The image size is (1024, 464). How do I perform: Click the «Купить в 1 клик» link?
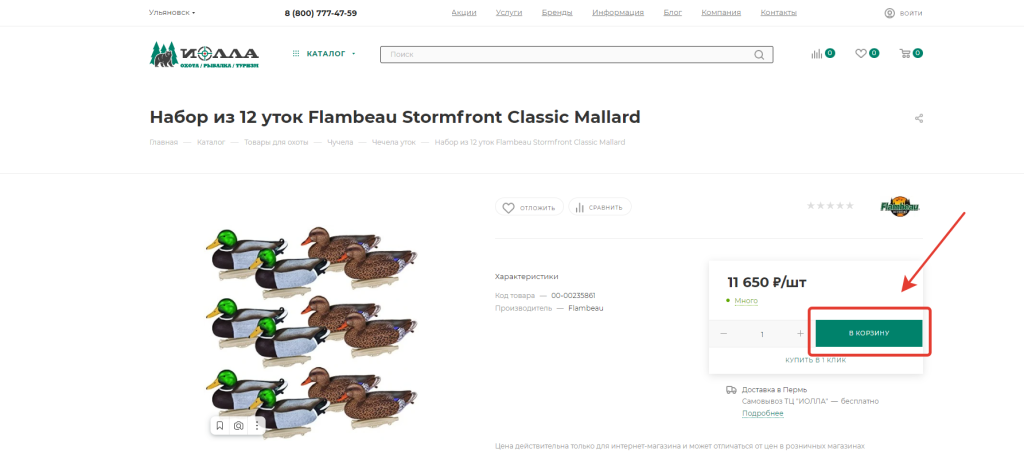tap(816, 360)
